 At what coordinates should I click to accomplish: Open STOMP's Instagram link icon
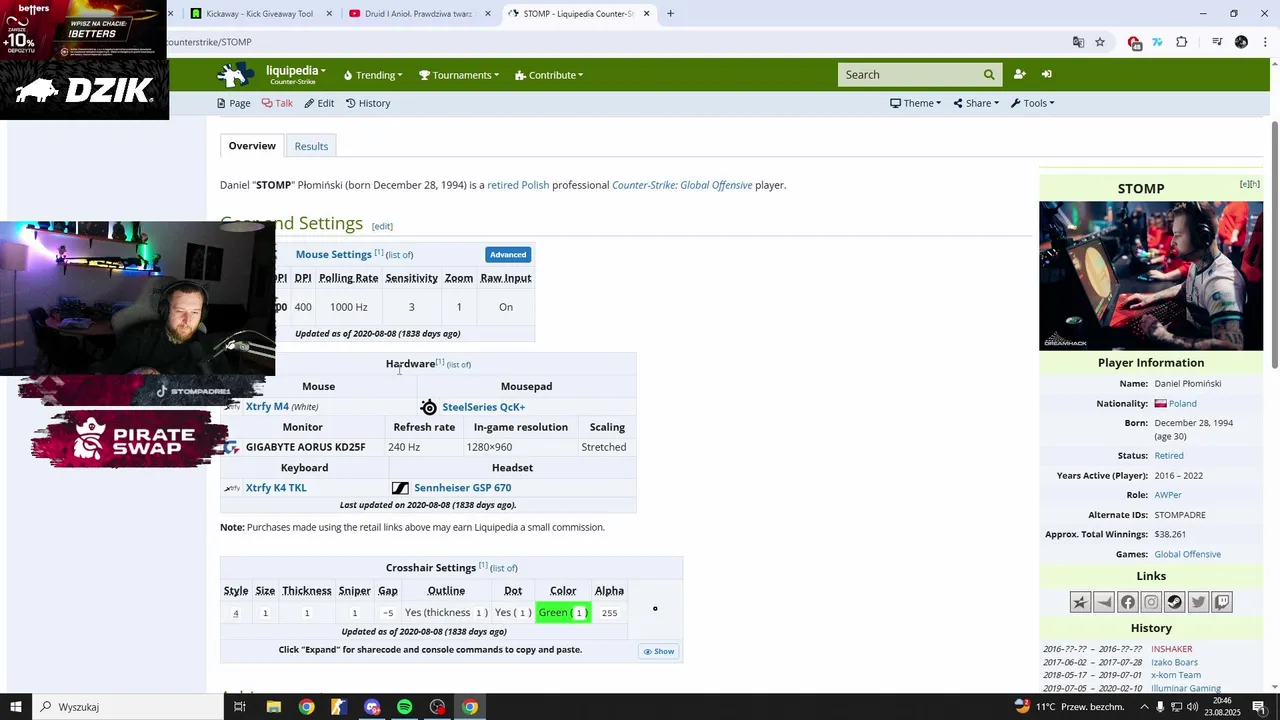click(x=1151, y=602)
